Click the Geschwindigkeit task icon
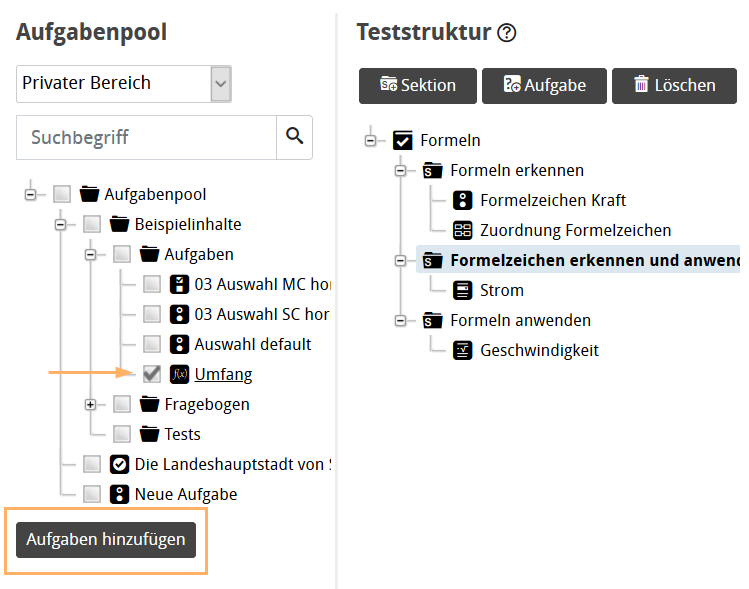 462,351
